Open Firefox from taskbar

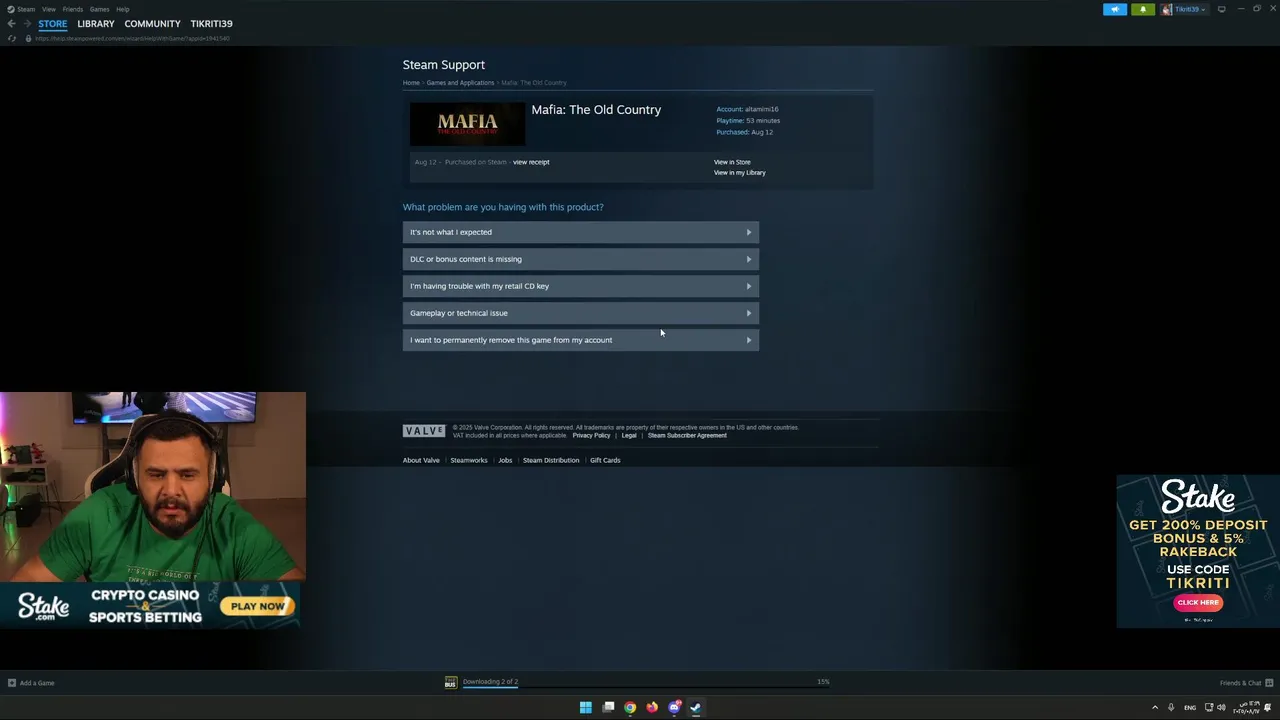[x=652, y=707]
